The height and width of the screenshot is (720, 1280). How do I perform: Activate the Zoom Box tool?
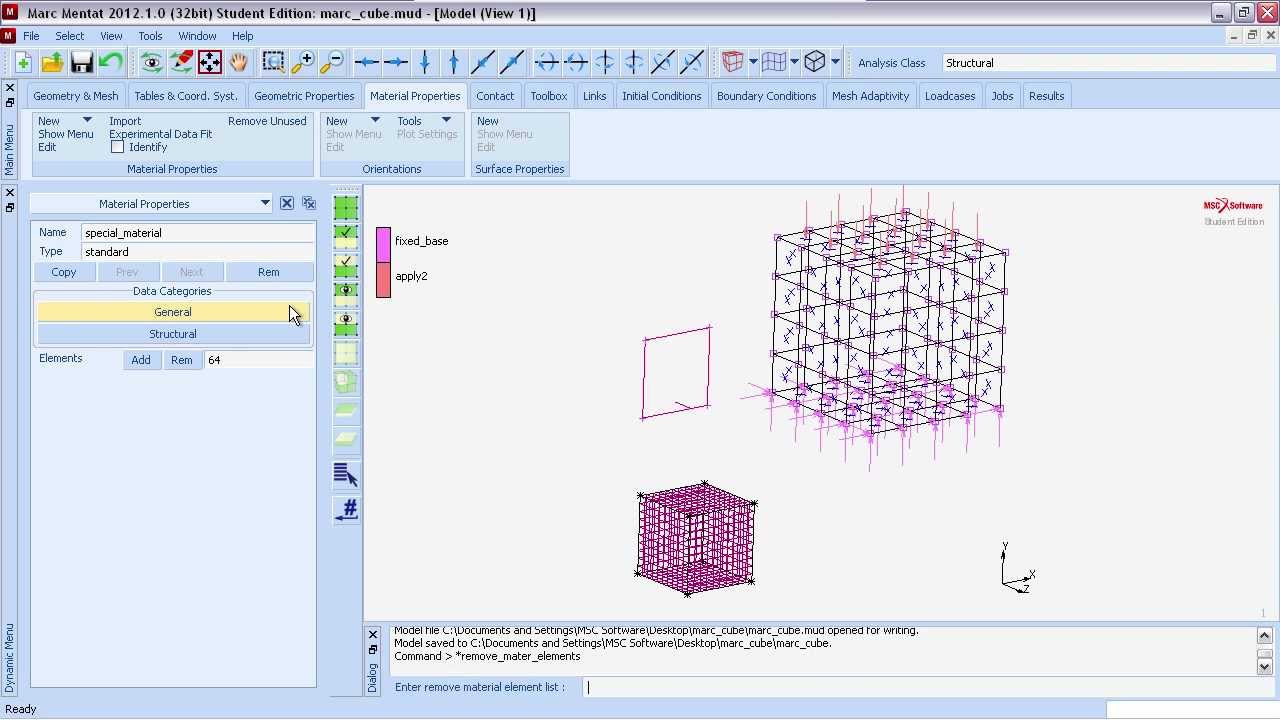coord(273,62)
